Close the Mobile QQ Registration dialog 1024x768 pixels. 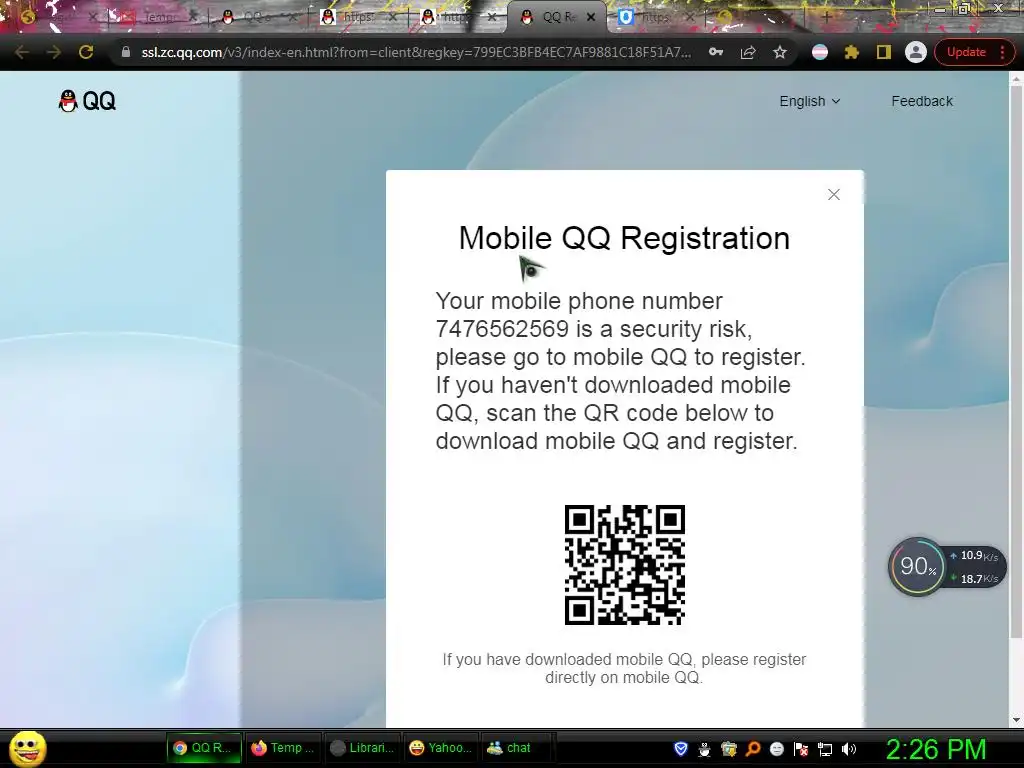[833, 195]
